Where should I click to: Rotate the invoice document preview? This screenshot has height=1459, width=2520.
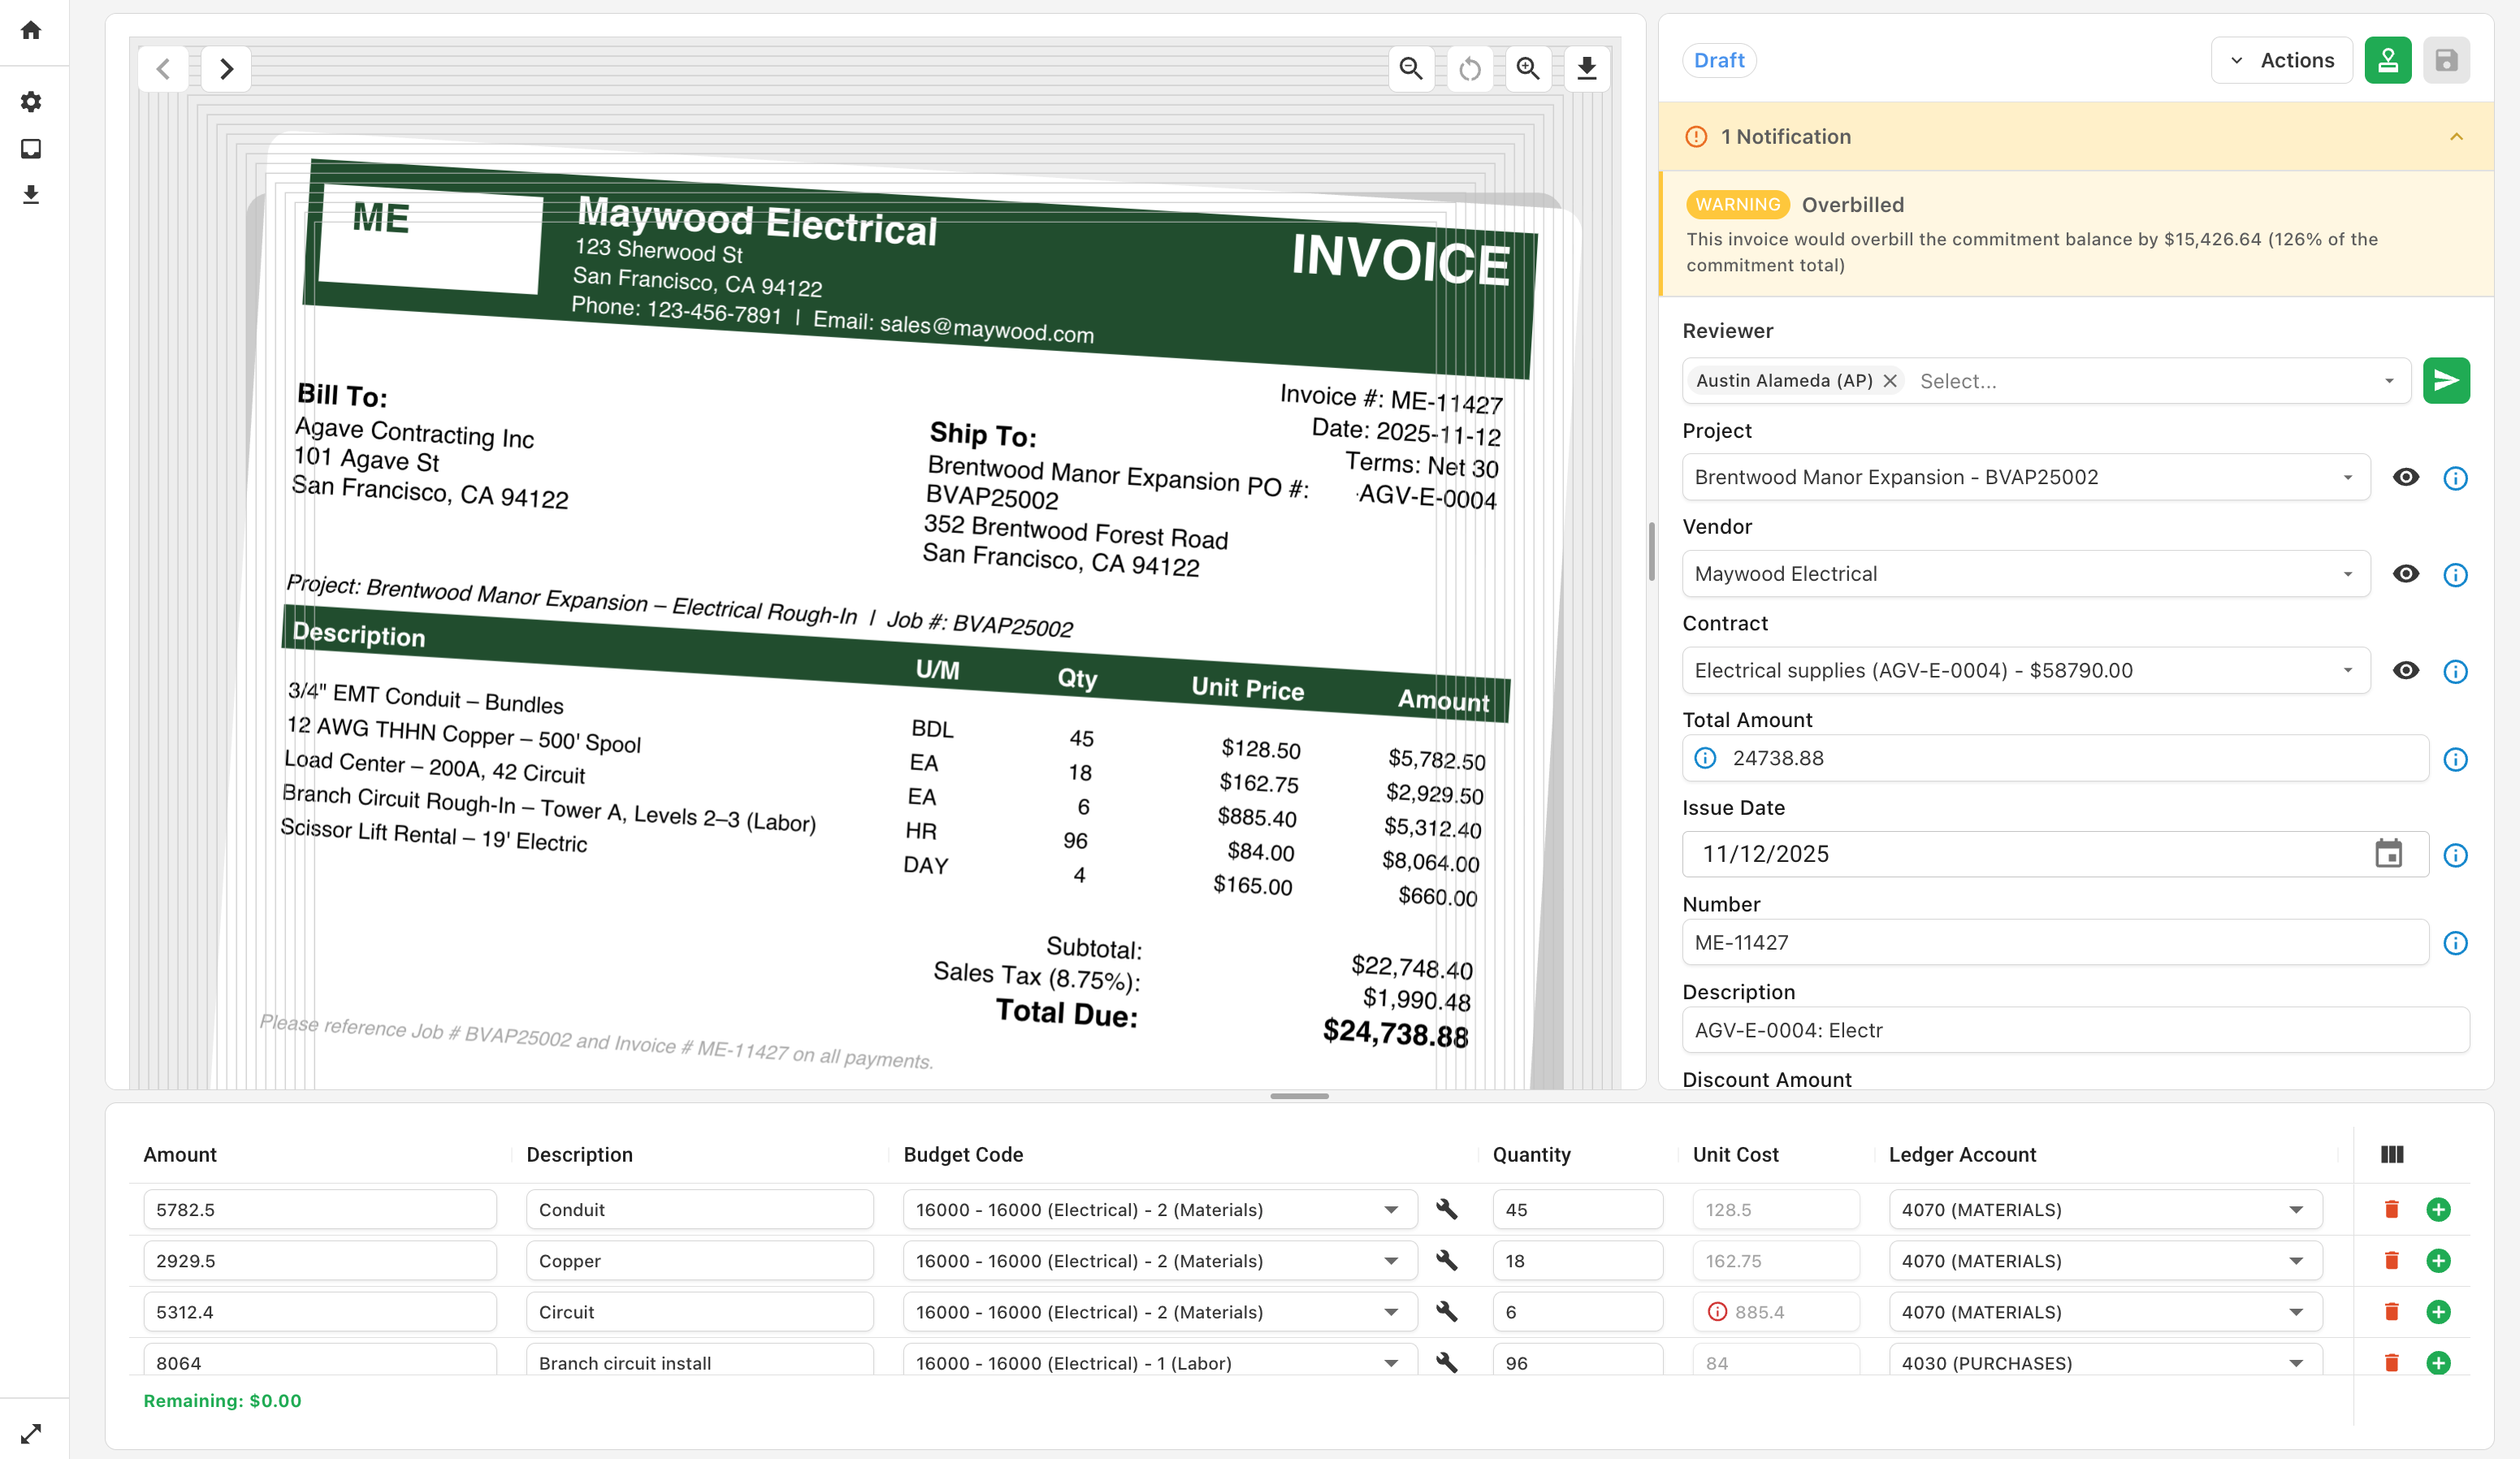pyautogui.click(x=1469, y=68)
